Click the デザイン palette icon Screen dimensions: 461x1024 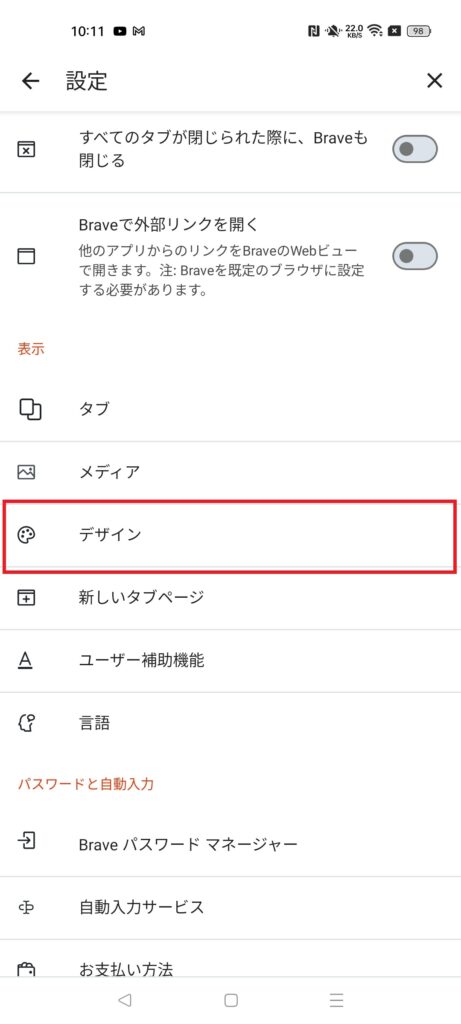click(x=26, y=535)
